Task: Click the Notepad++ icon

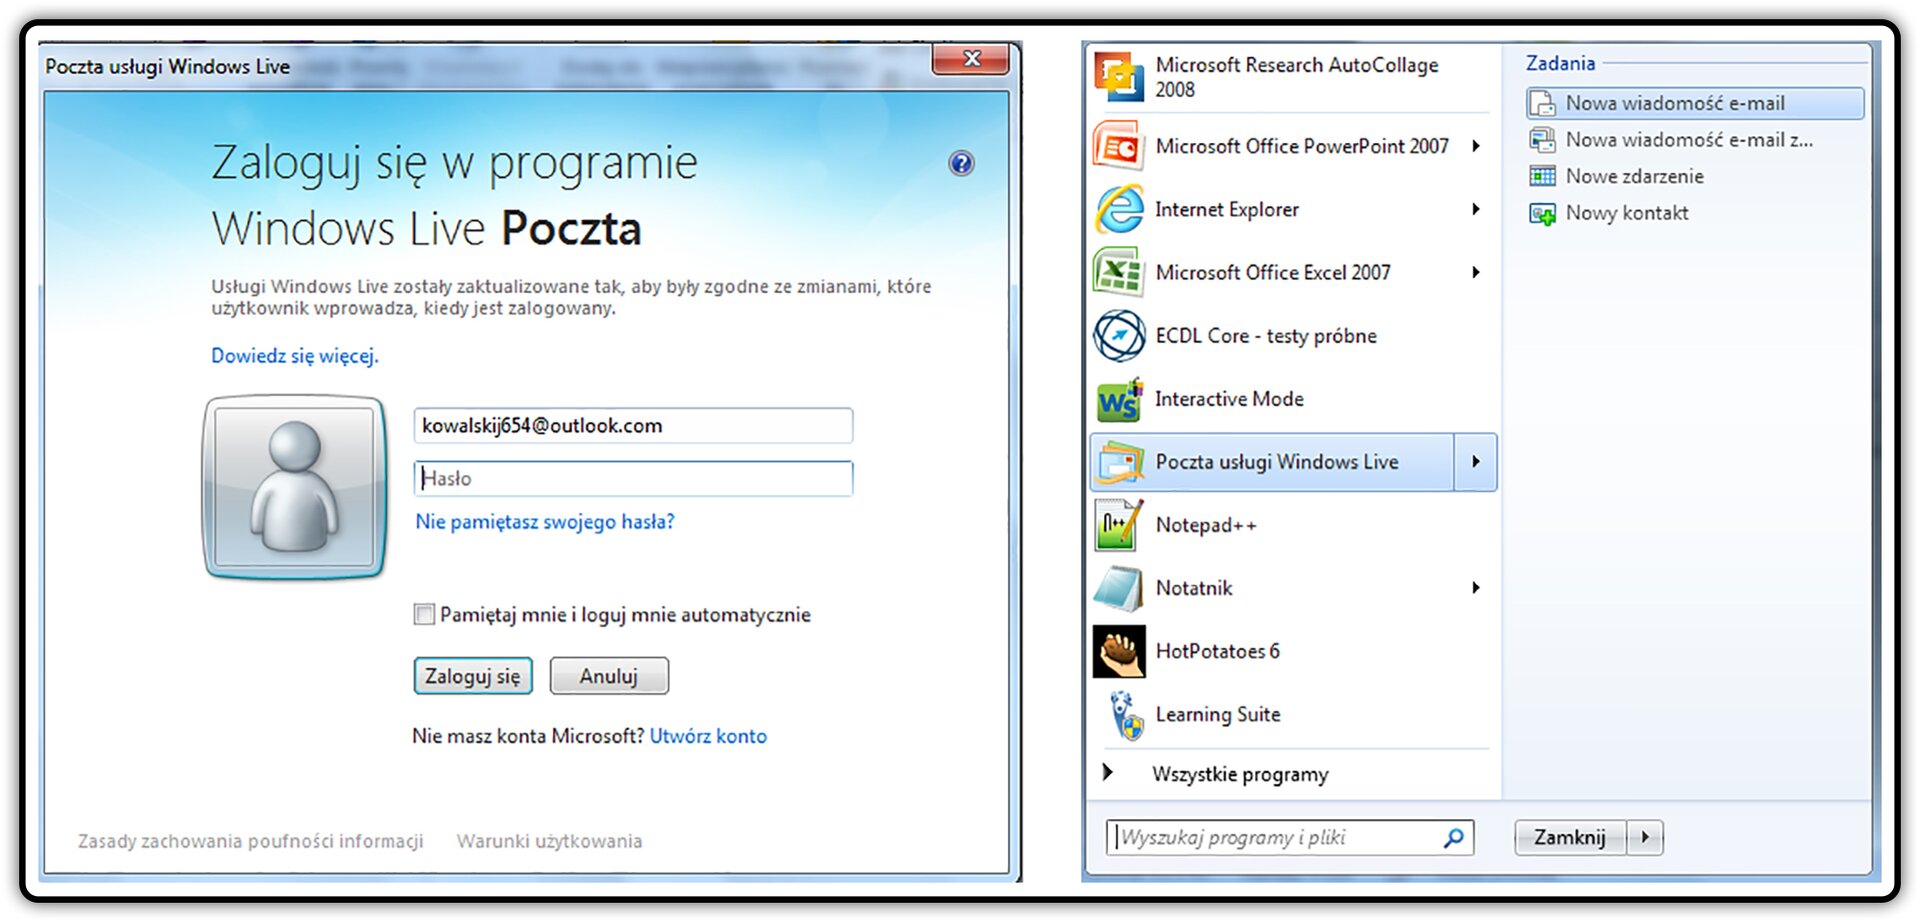Action: [x=1119, y=525]
